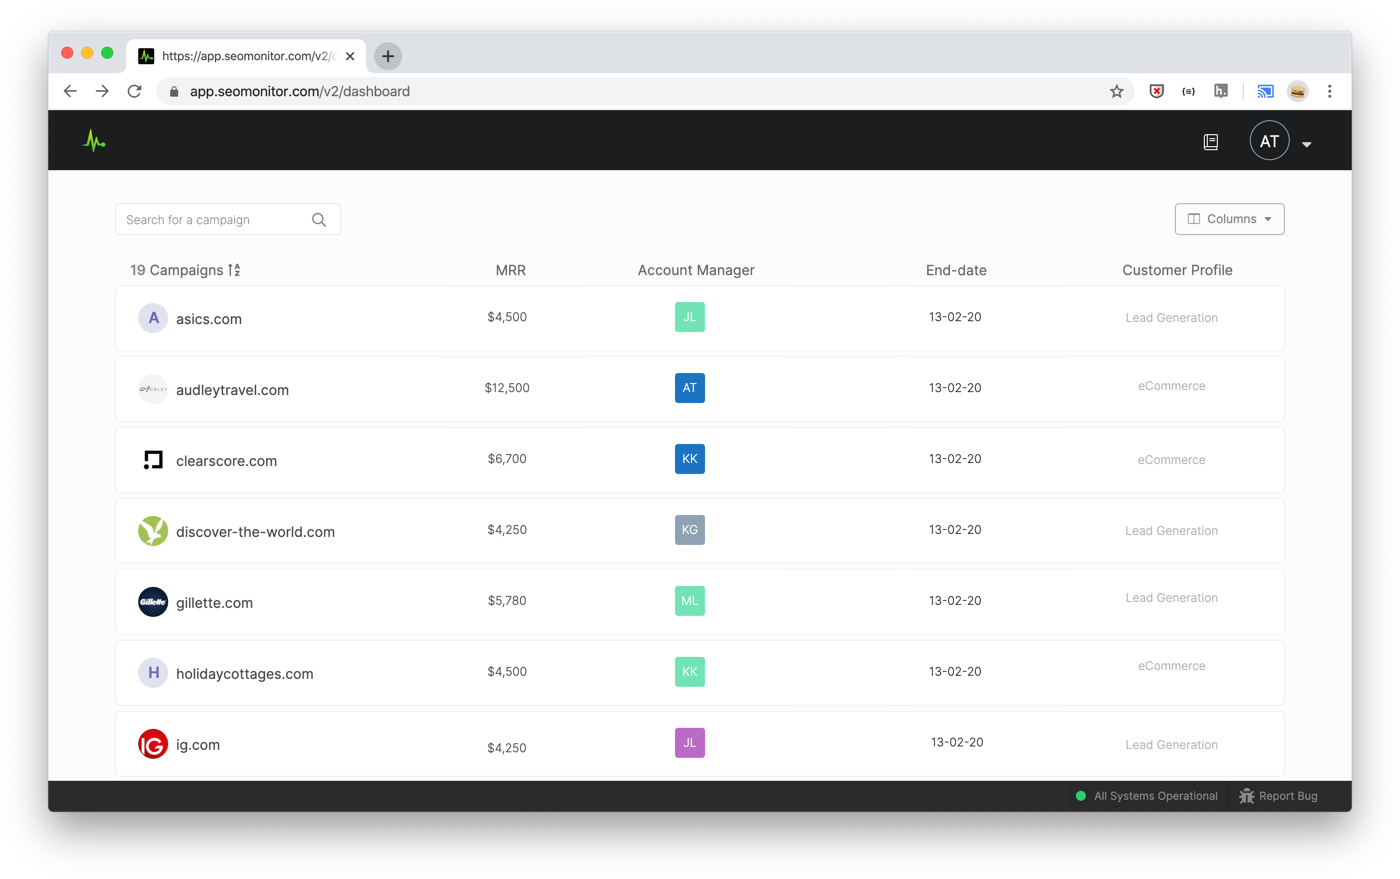This screenshot has height=879, width=1400.
Task: Click the address bar URL
Action: click(300, 91)
